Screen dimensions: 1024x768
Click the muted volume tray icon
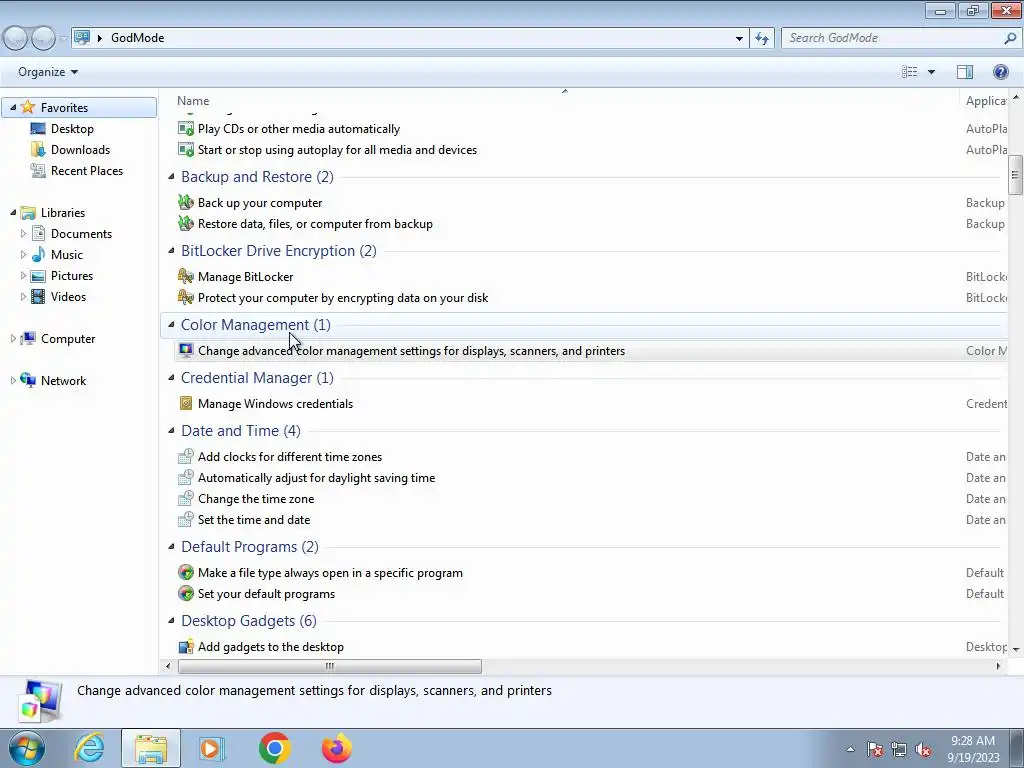coord(923,750)
